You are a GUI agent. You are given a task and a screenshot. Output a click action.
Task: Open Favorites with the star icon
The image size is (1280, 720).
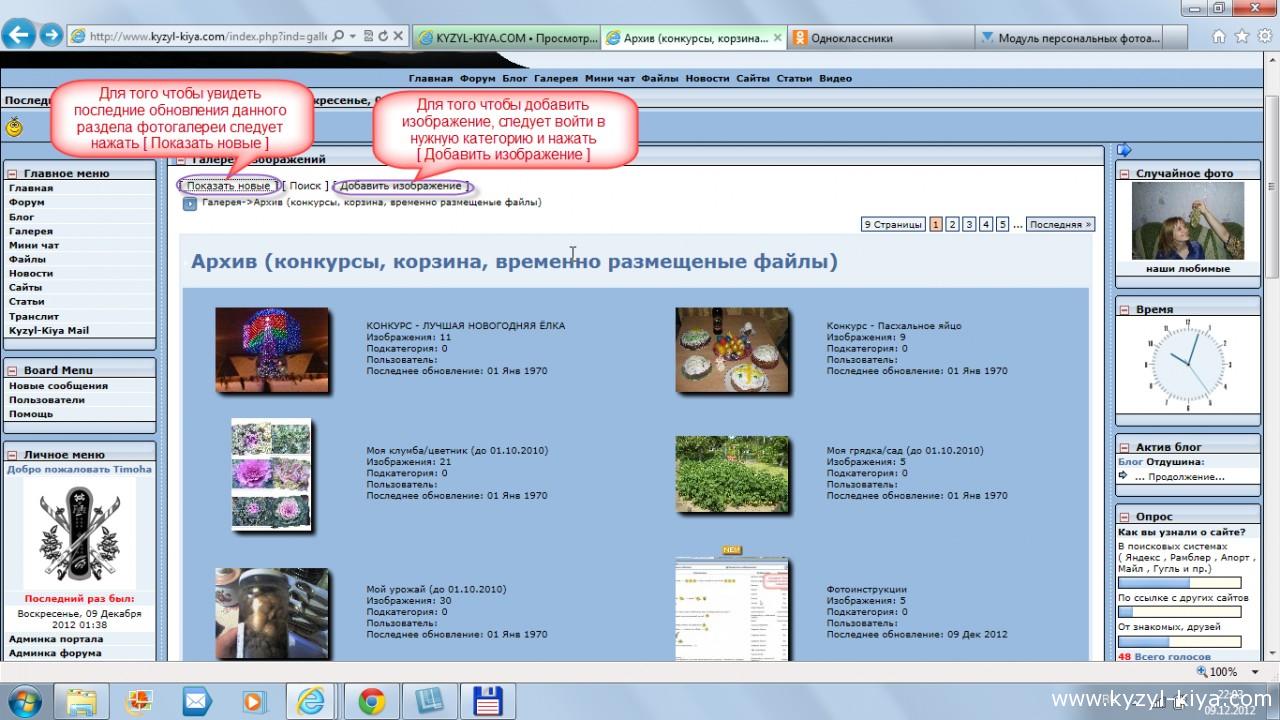click(1241, 36)
